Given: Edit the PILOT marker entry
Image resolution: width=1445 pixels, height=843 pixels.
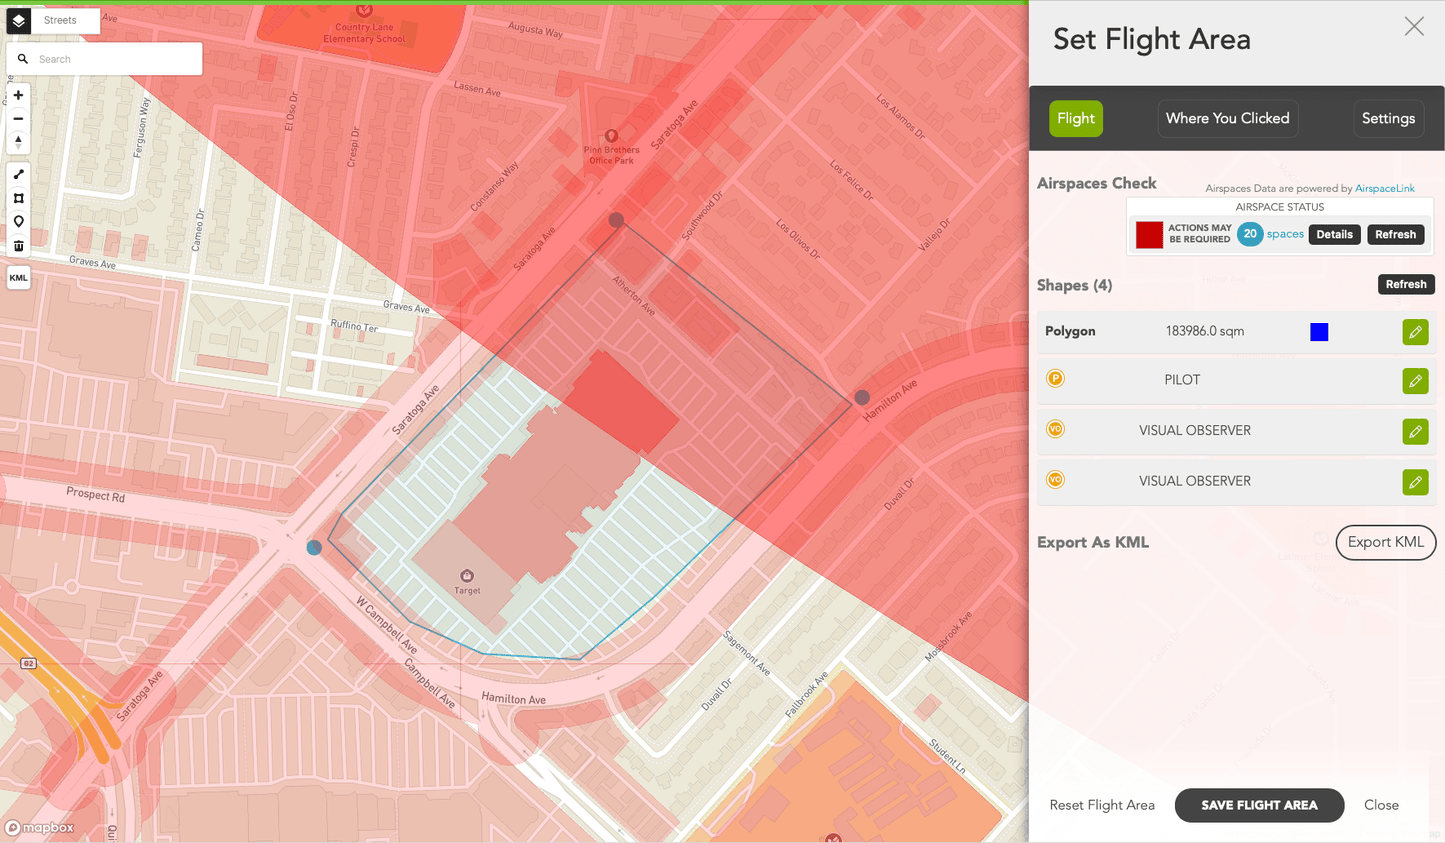Looking at the screenshot, I should (1415, 381).
